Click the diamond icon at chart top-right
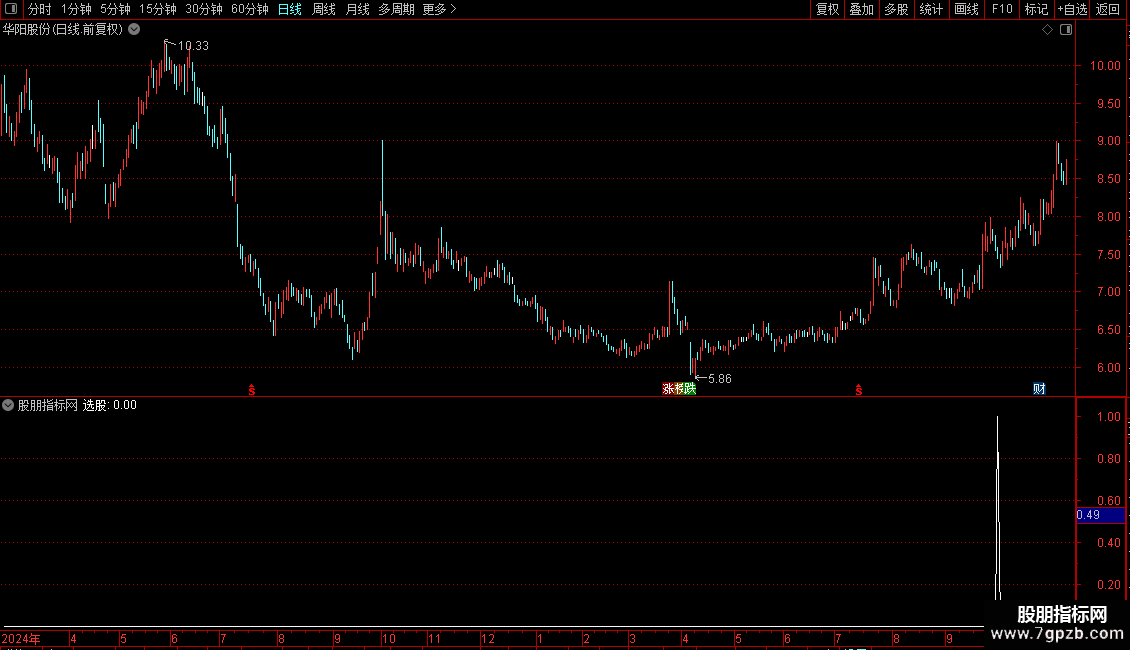The image size is (1130, 650). pyautogui.click(x=1047, y=30)
